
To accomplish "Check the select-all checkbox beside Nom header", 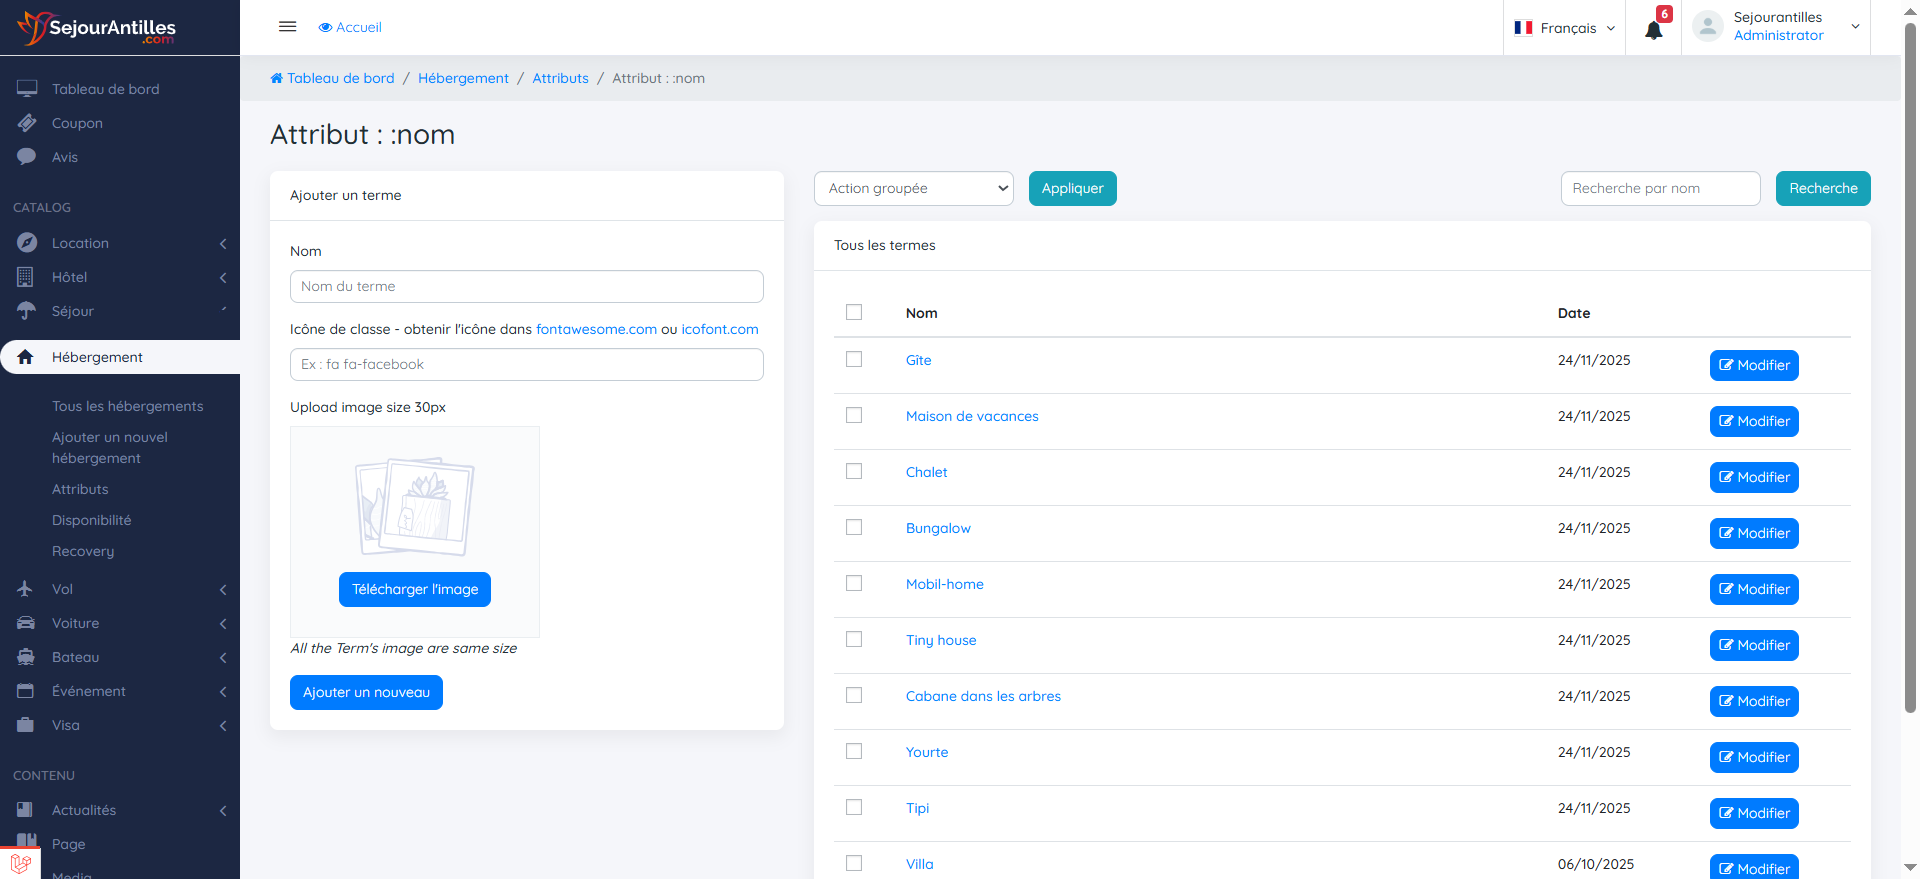I will [854, 312].
